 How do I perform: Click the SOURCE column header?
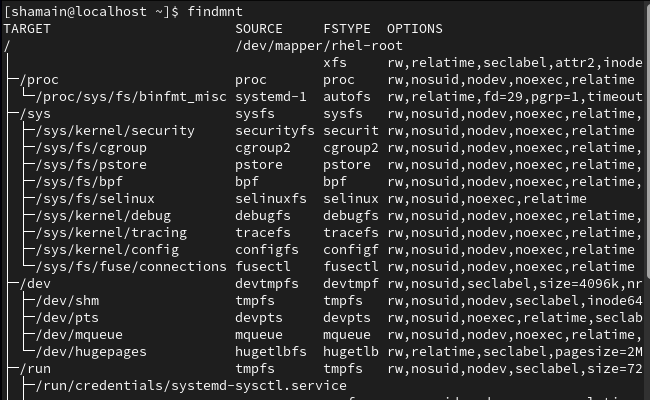click(x=259, y=29)
